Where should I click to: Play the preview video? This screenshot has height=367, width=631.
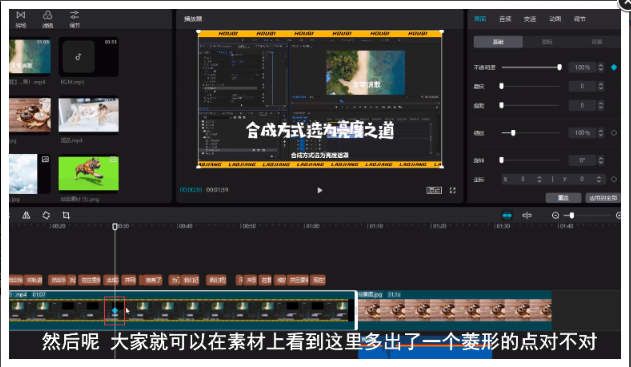click(320, 190)
